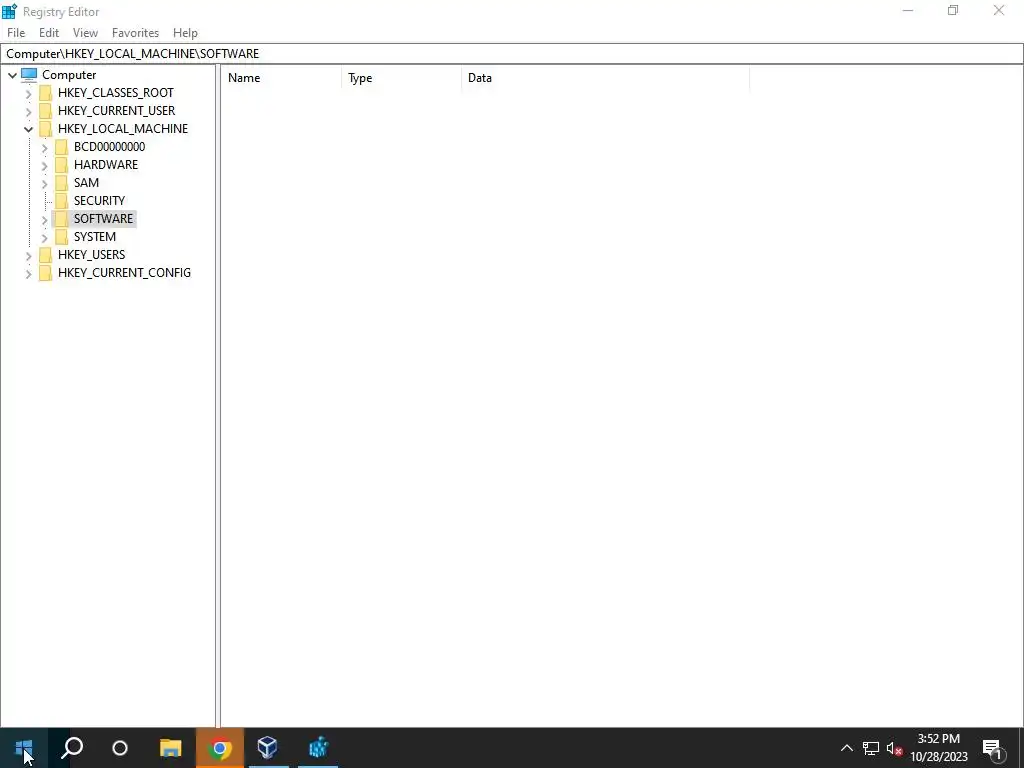
Task: Open taskbar Search
Action: tap(72, 748)
